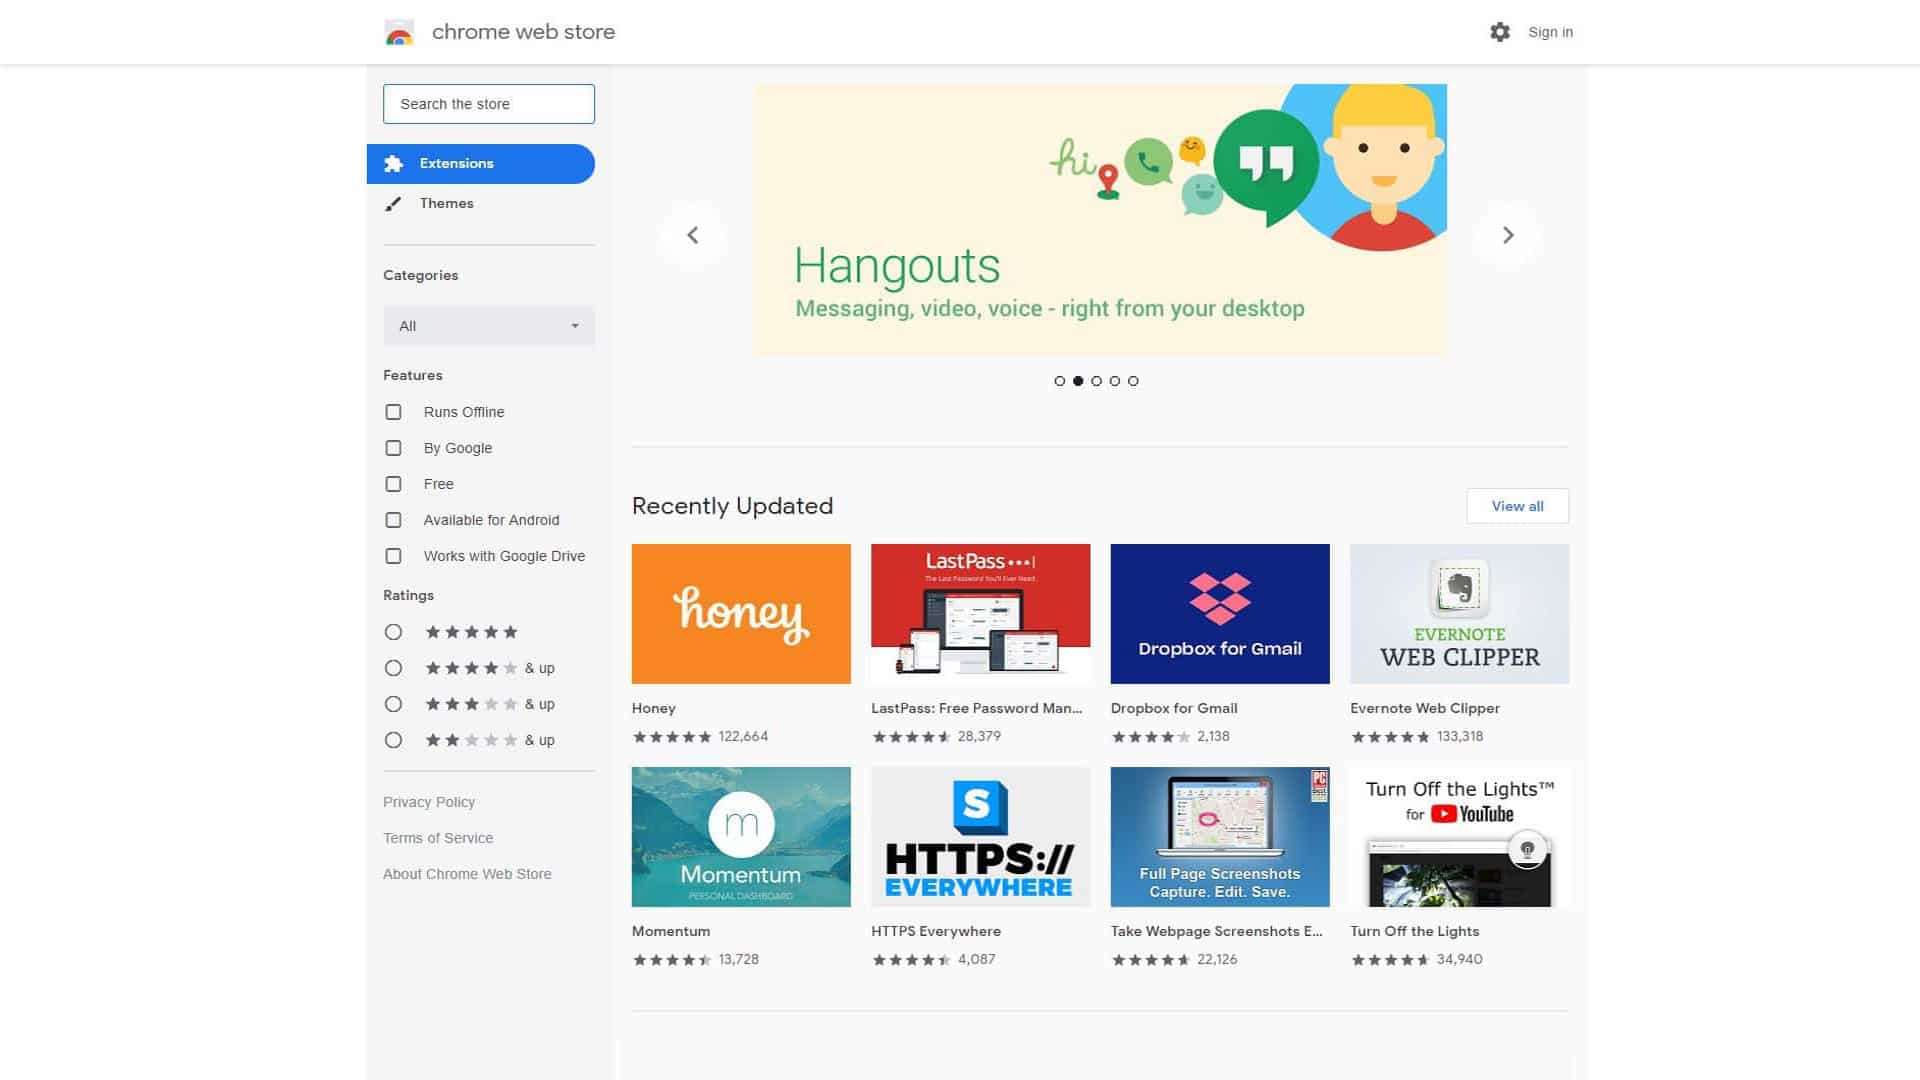Screen dimensions: 1920x1080
Task: Click the Sign in link
Action: 1550,32
